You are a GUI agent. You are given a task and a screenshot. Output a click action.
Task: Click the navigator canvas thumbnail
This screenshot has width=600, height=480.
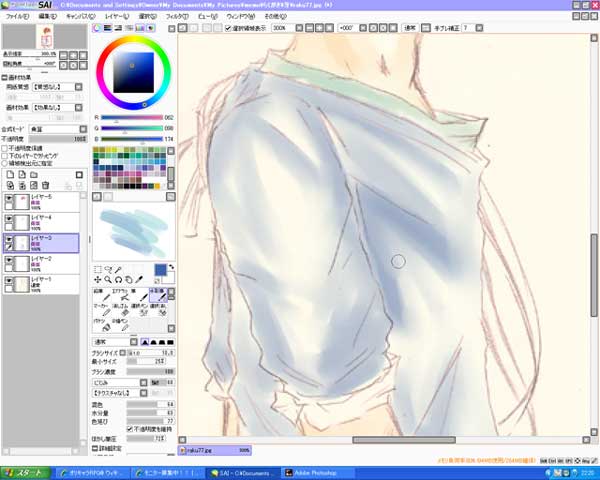point(45,36)
